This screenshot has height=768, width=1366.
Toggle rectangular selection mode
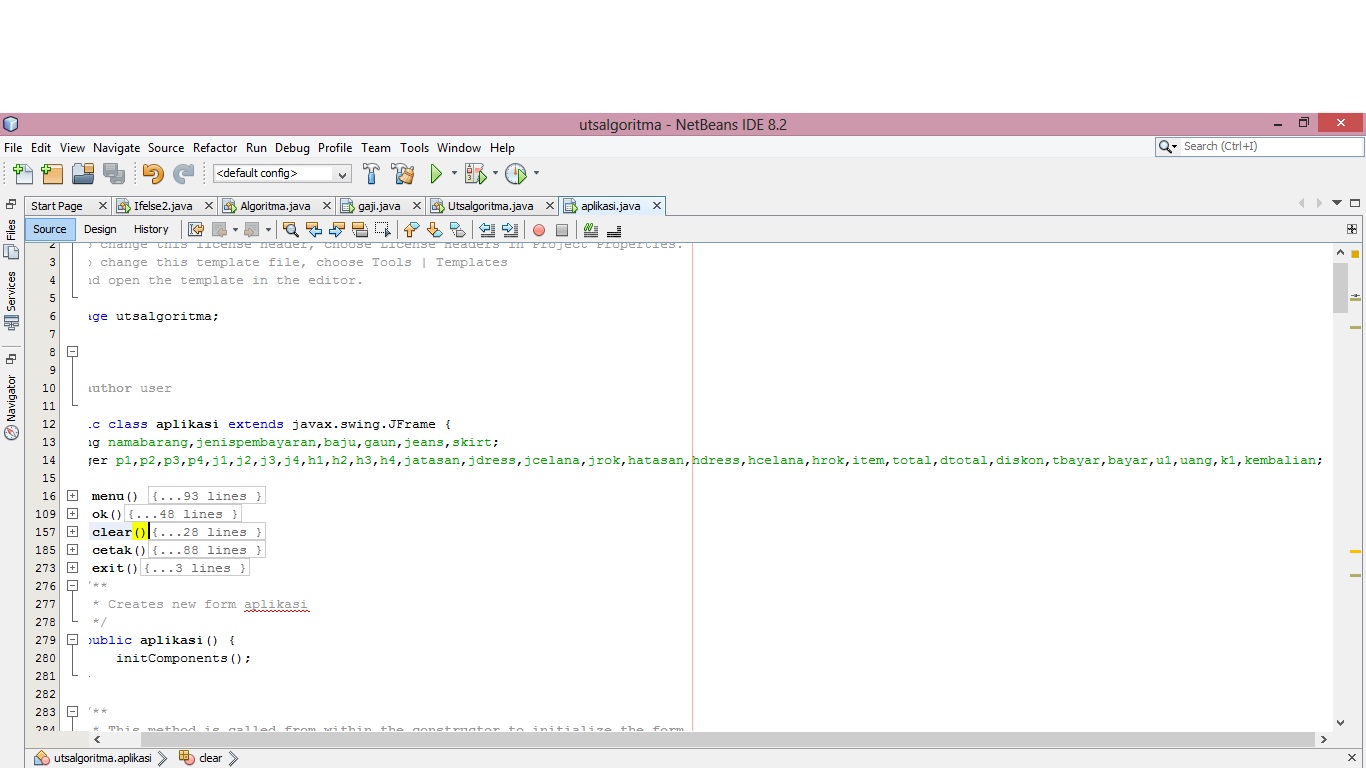381,230
